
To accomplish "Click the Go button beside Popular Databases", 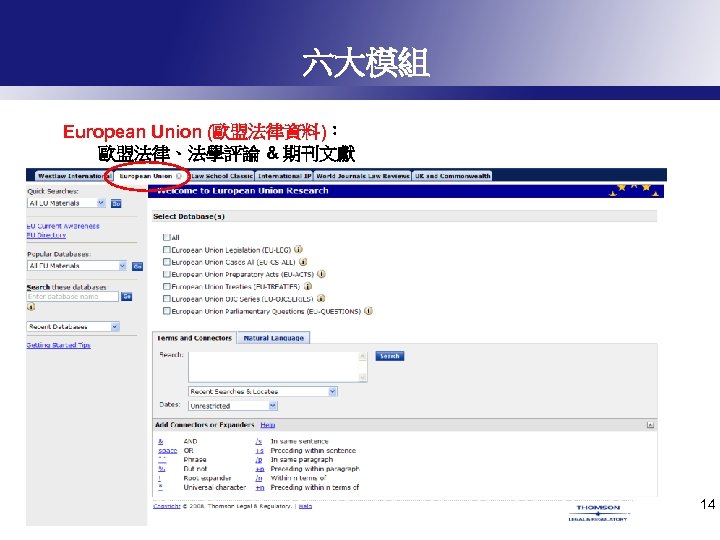I will tap(137, 266).
